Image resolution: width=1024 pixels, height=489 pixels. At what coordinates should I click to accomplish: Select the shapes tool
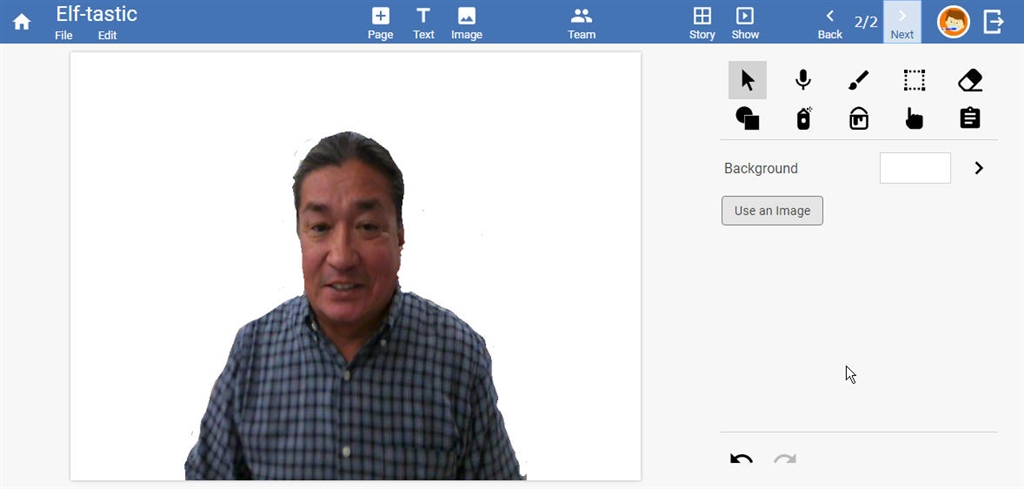[x=748, y=118]
